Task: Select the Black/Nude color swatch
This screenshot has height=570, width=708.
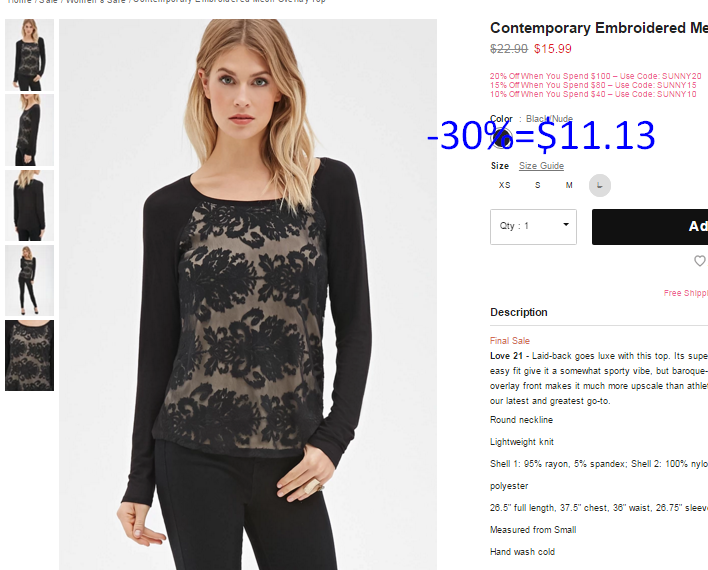Action: point(502,138)
